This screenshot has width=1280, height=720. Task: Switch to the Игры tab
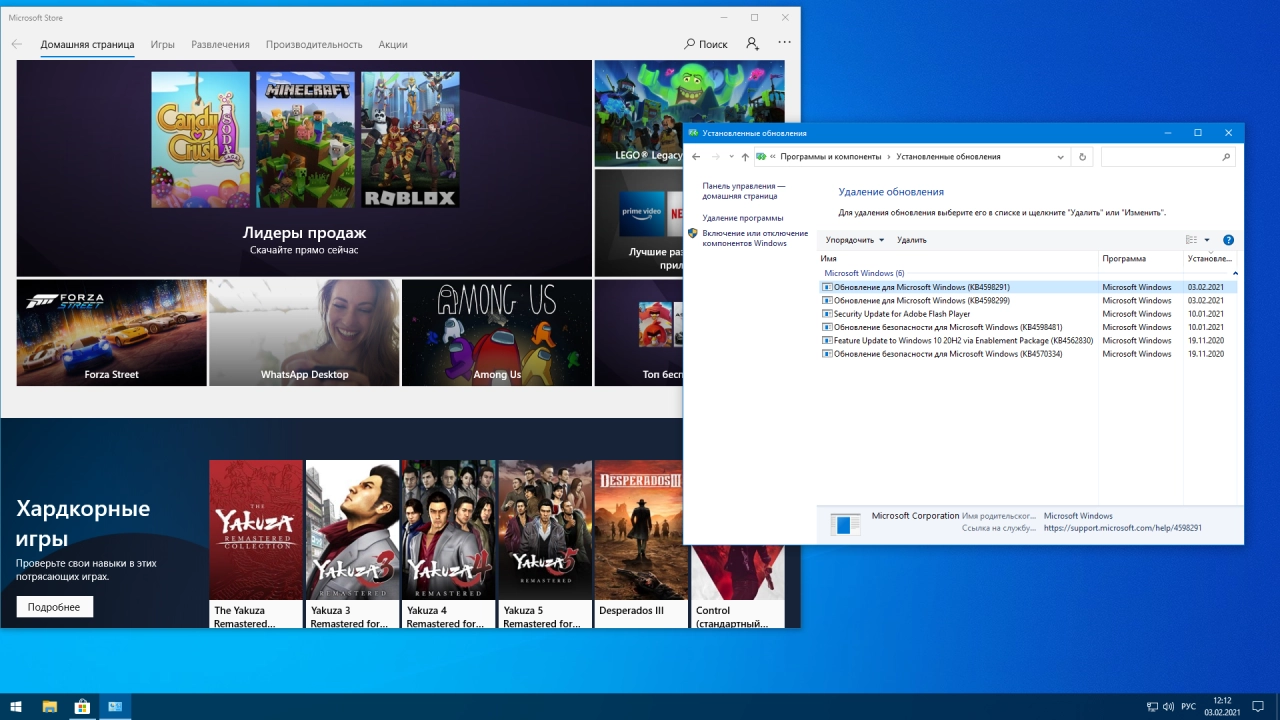pos(163,44)
